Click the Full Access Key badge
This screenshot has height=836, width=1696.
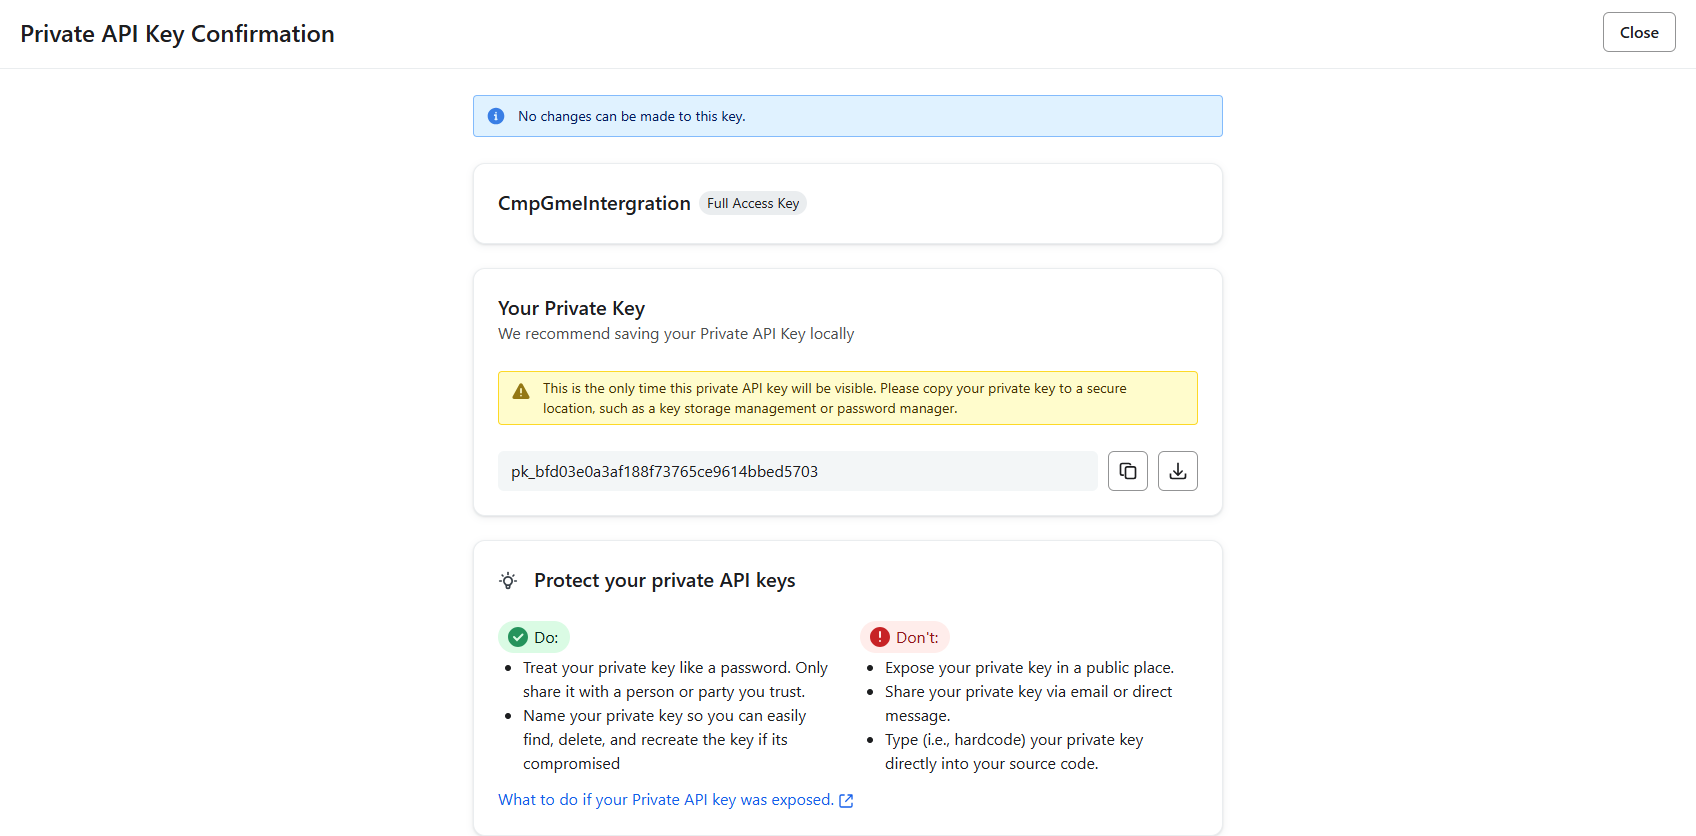click(753, 203)
